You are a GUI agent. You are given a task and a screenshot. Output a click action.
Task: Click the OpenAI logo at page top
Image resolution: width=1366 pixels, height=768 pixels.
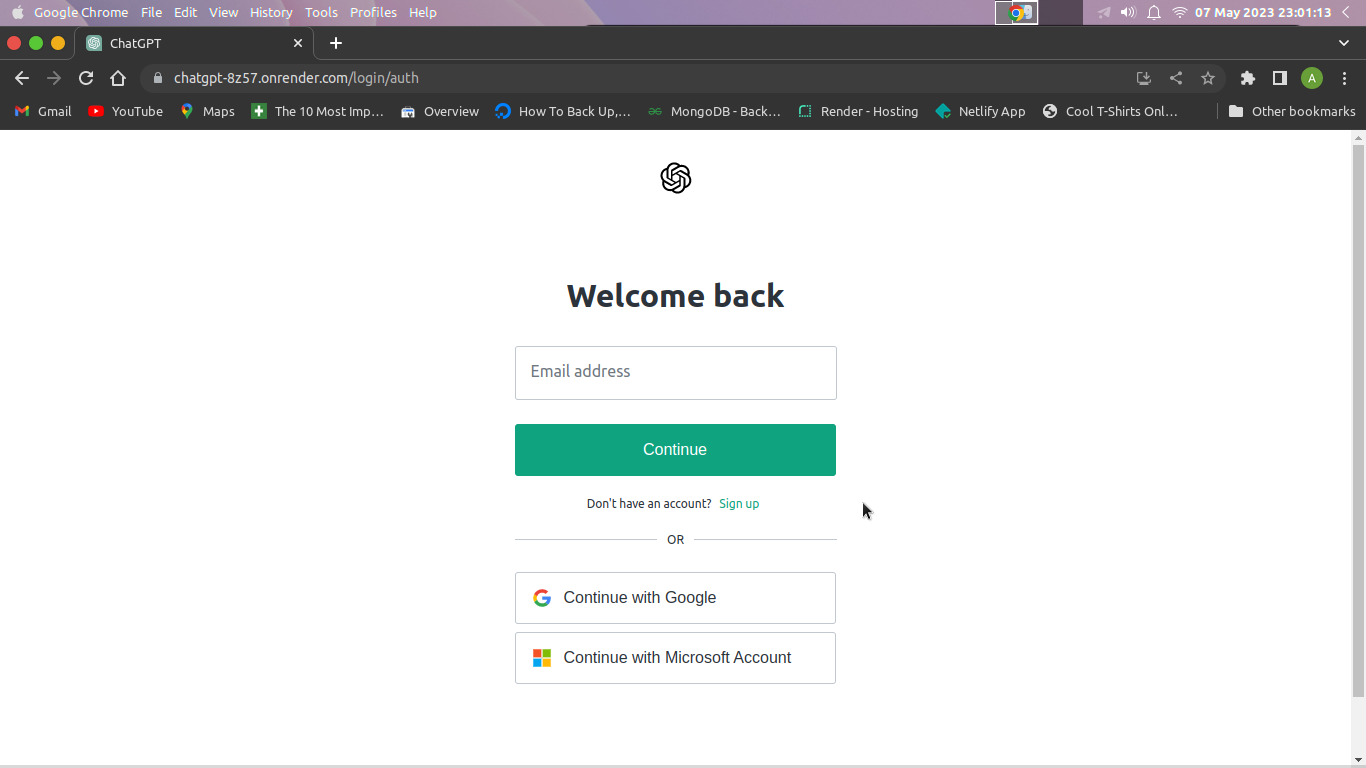coord(676,178)
